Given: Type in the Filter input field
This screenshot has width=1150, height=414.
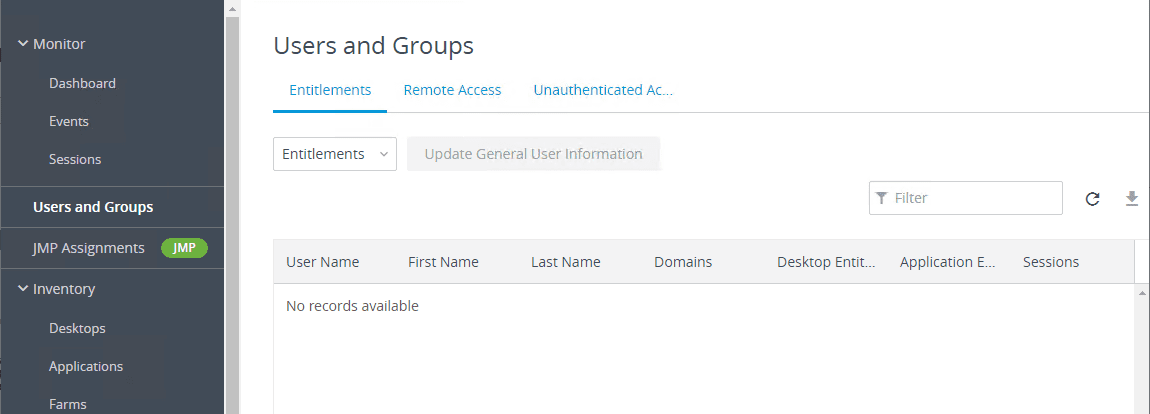Looking at the screenshot, I should [974, 198].
